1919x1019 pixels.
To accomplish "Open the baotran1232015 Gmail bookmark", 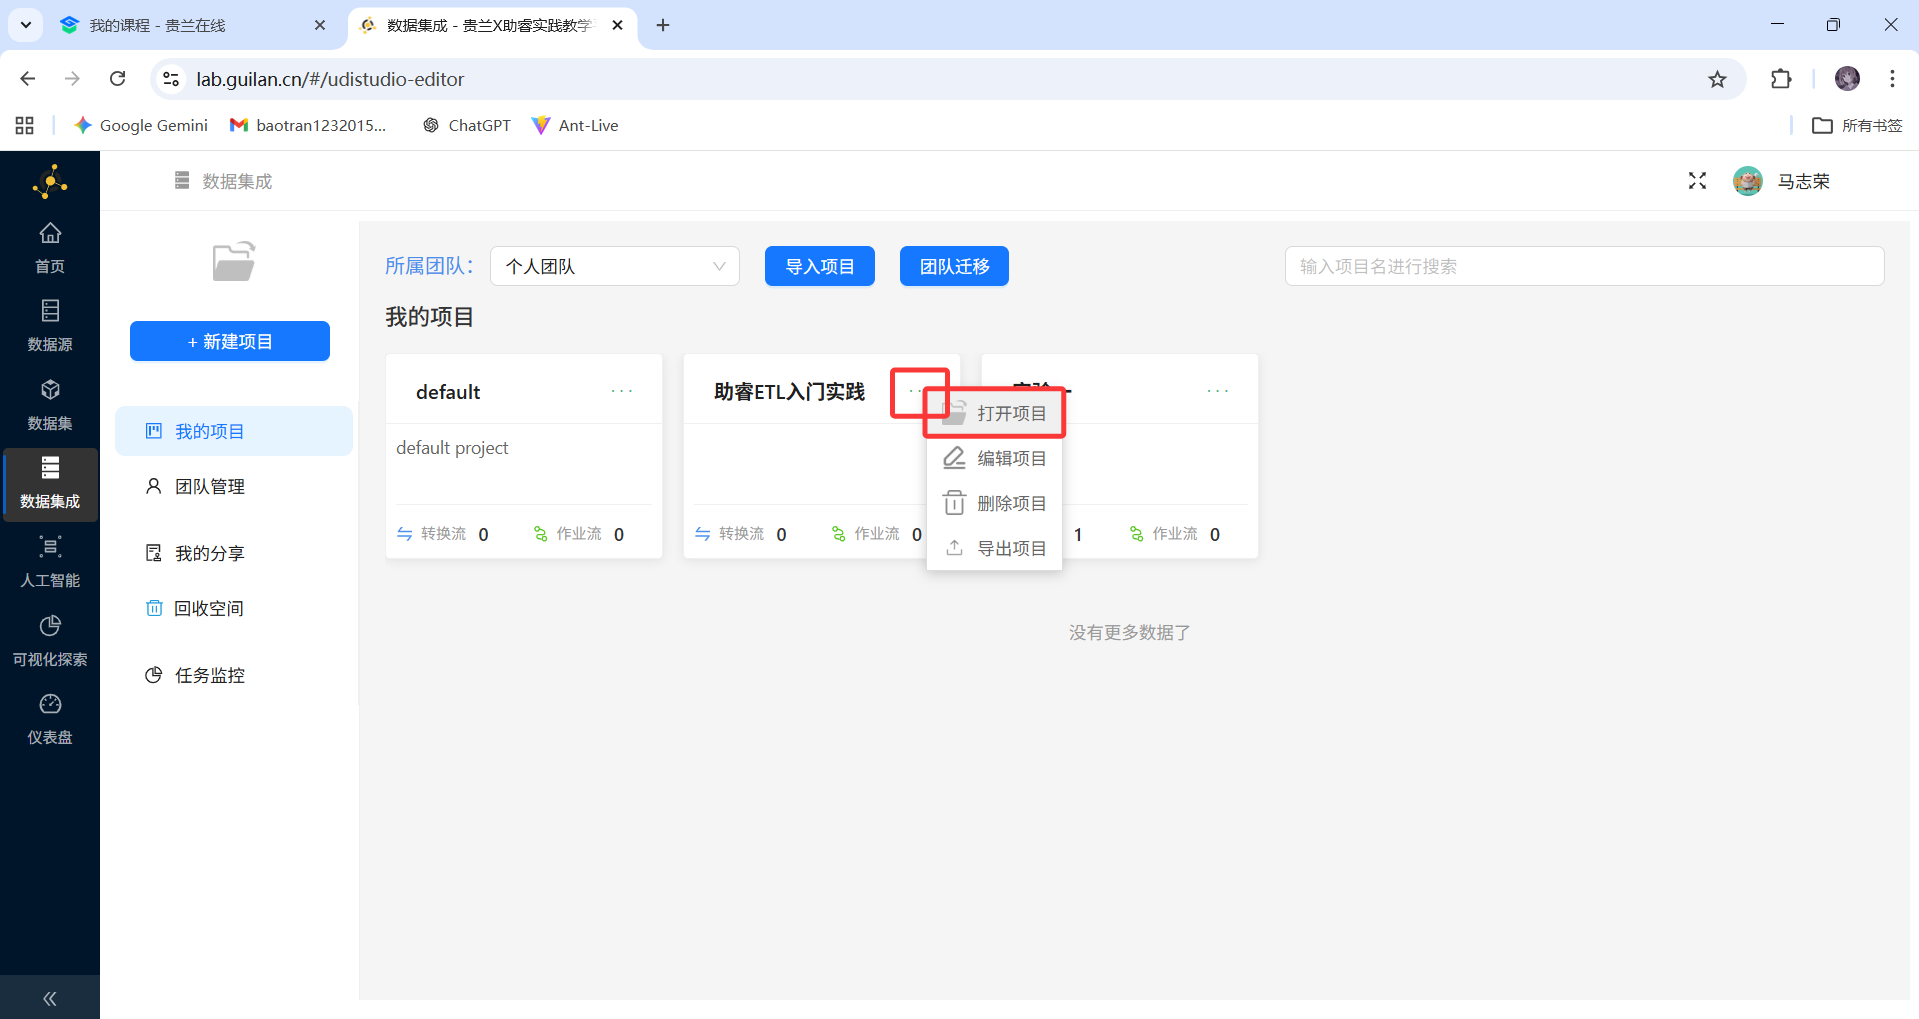I will pyautogui.click(x=308, y=125).
